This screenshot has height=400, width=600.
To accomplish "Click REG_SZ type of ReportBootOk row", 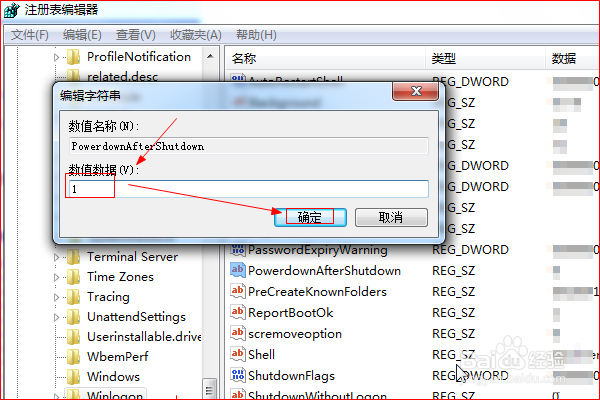I will coord(453,313).
